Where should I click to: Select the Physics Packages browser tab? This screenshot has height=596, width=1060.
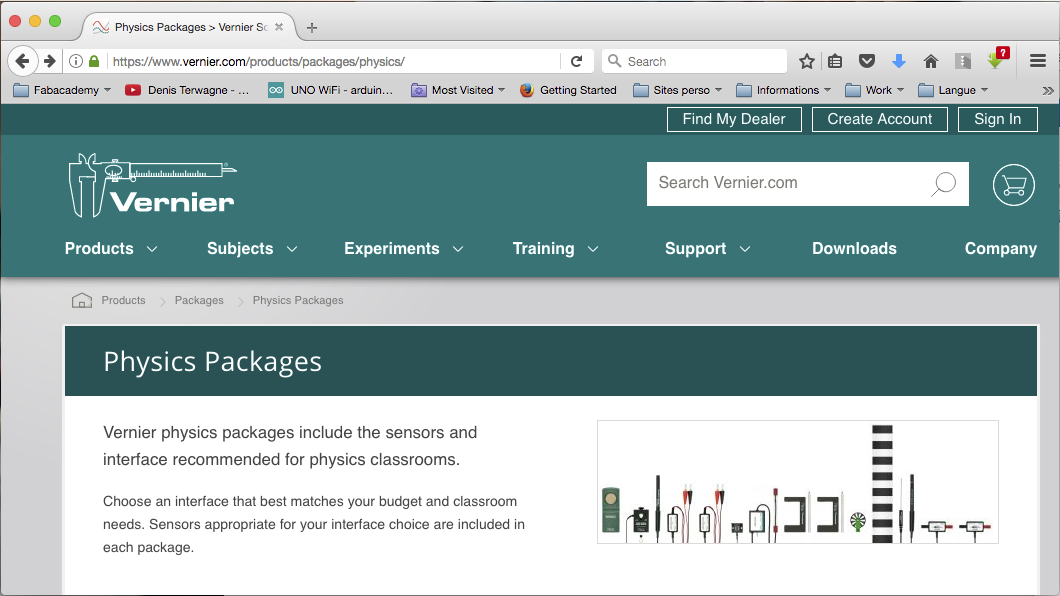pos(189,27)
